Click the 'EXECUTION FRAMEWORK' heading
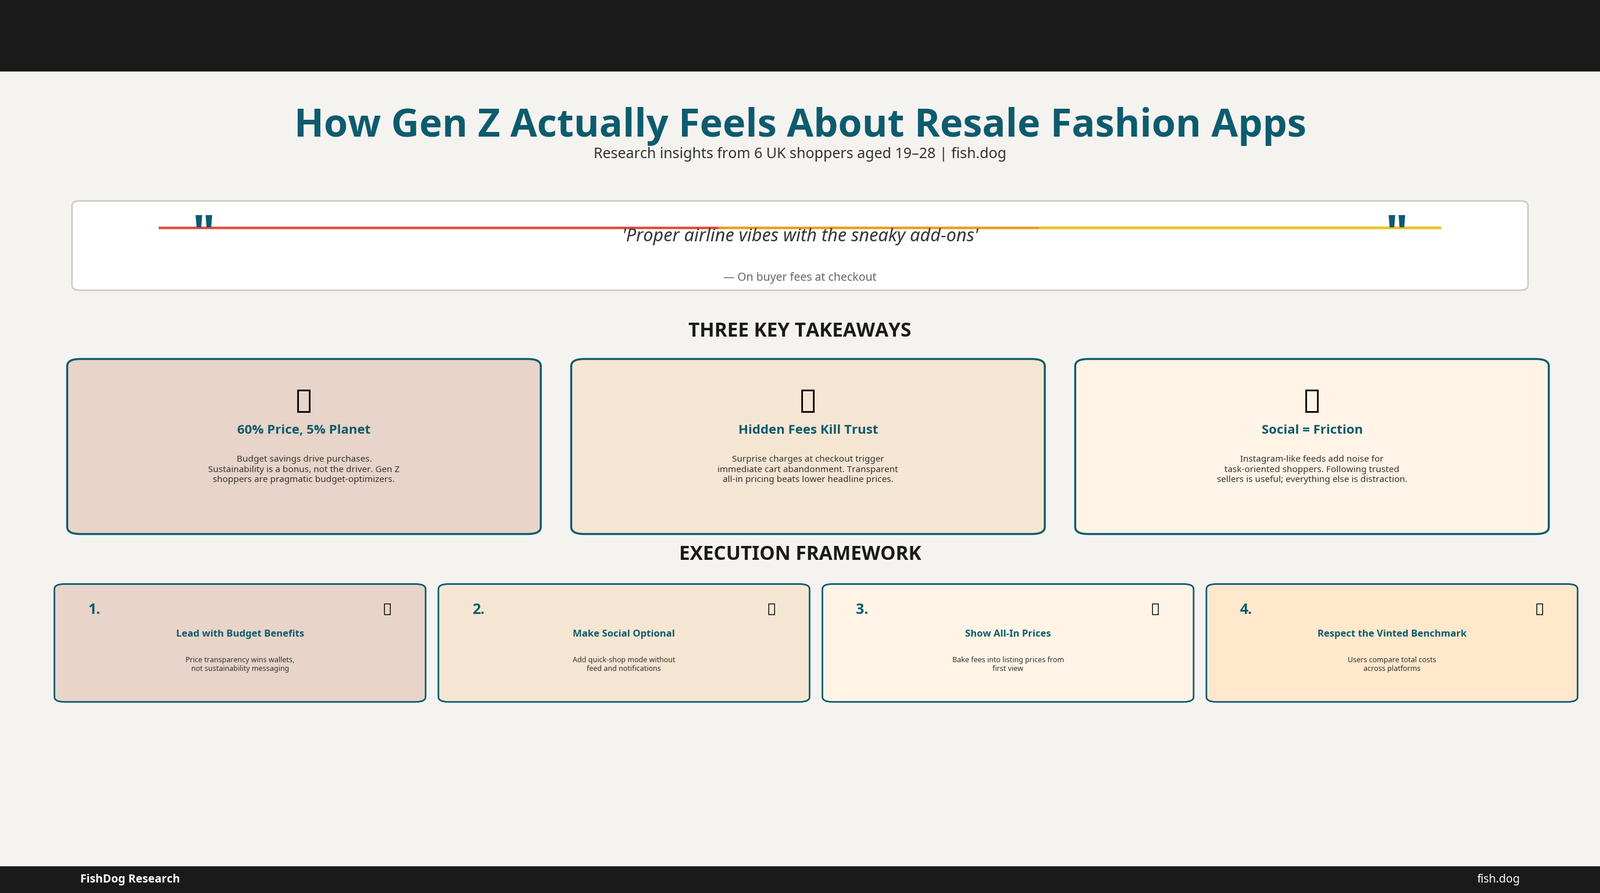 [800, 553]
